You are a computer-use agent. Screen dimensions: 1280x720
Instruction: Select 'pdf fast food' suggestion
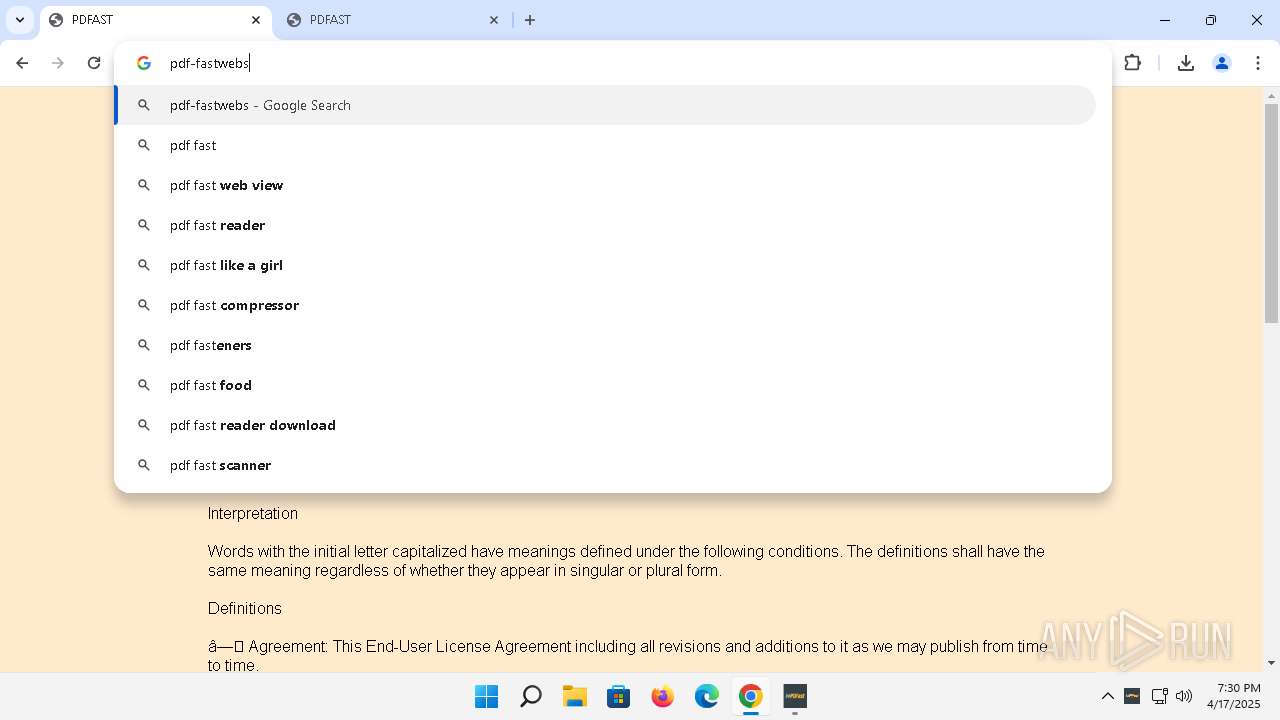(605, 385)
